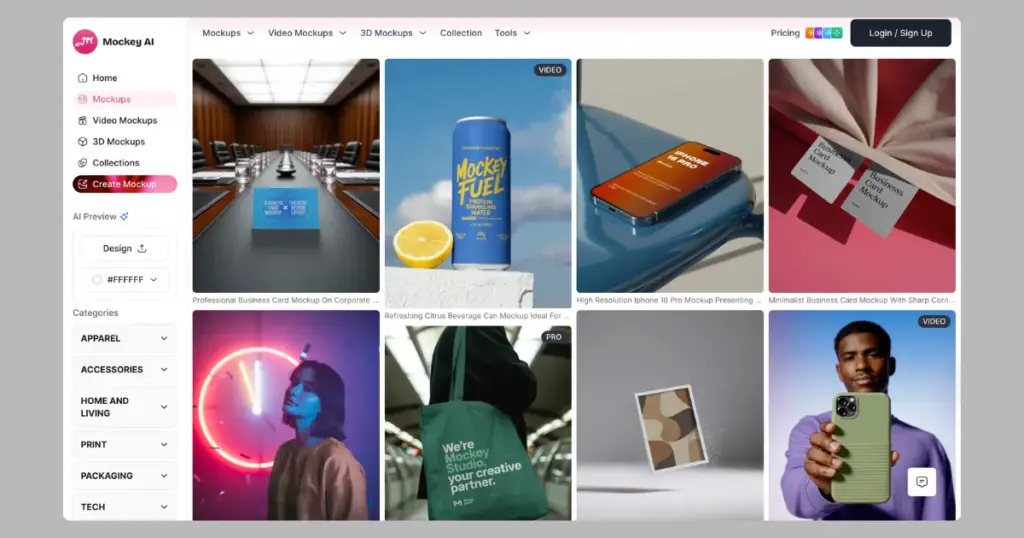Image resolution: width=1024 pixels, height=538 pixels.
Task: Click the 'Refreshing Citrus Beverage Can Mockup' caption
Action: click(x=477, y=316)
